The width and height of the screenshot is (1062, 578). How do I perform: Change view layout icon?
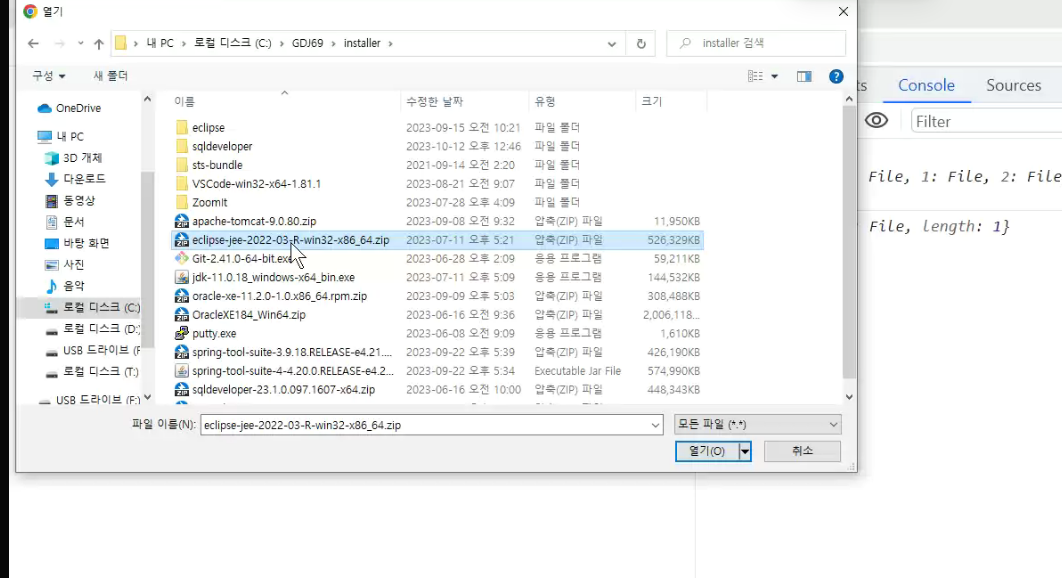click(x=755, y=77)
